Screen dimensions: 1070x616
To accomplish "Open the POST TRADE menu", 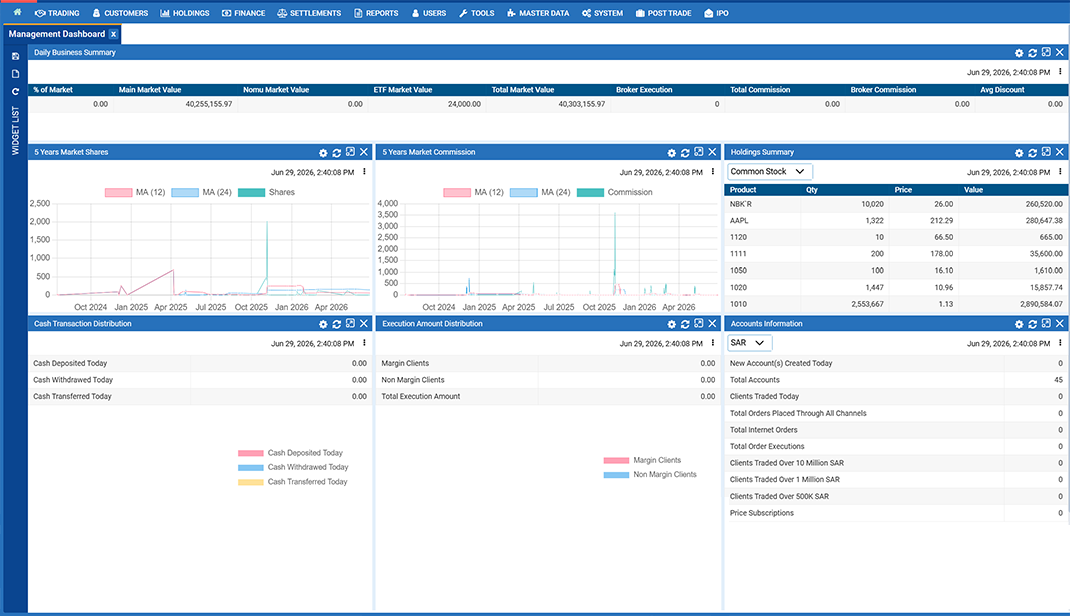I will tap(663, 13).
